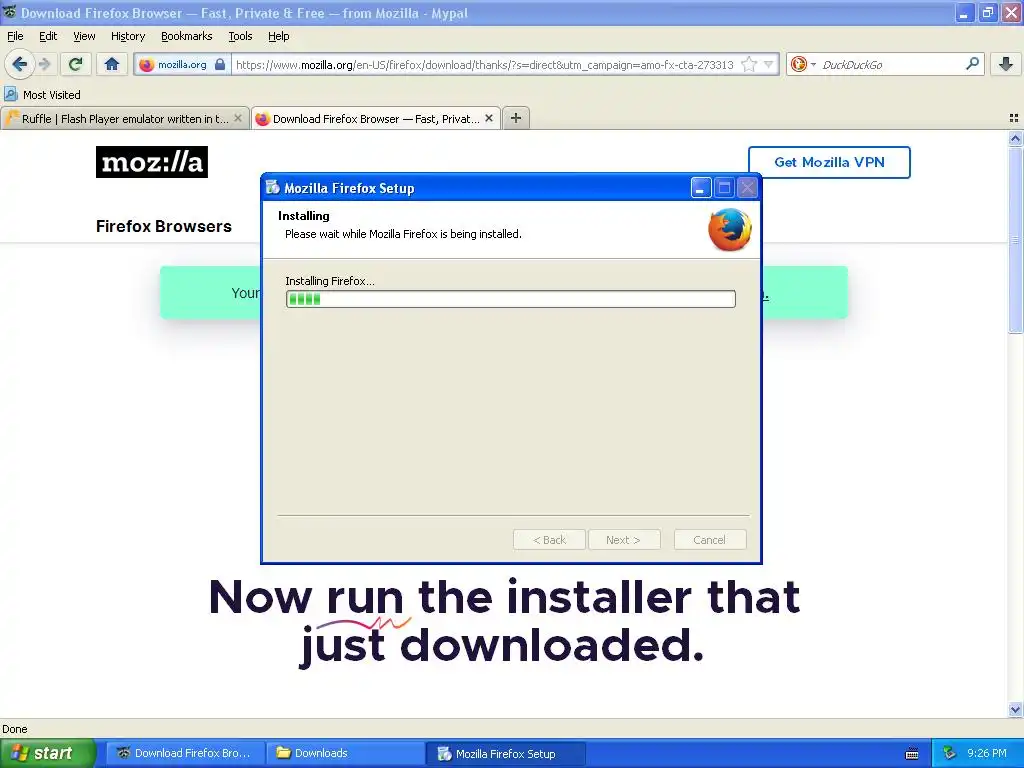Open the Bookmarks menu
This screenshot has width=1024, height=768.
[x=186, y=36]
